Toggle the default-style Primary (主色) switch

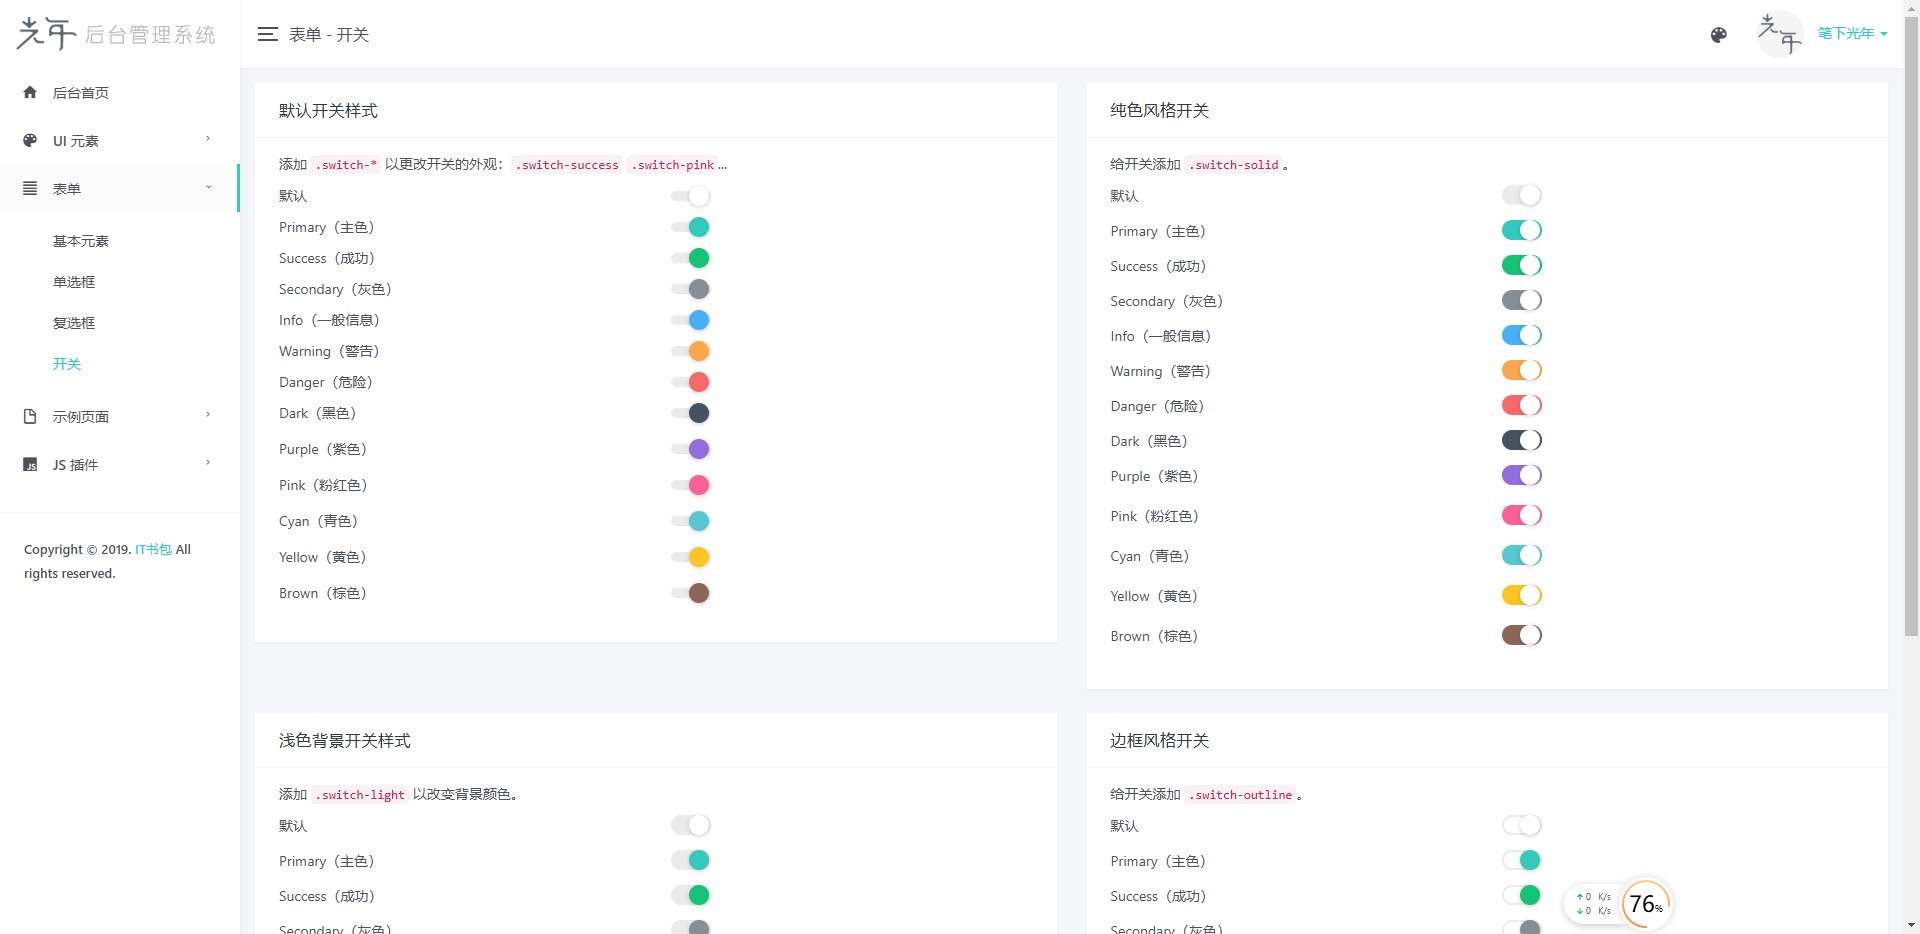coord(690,227)
